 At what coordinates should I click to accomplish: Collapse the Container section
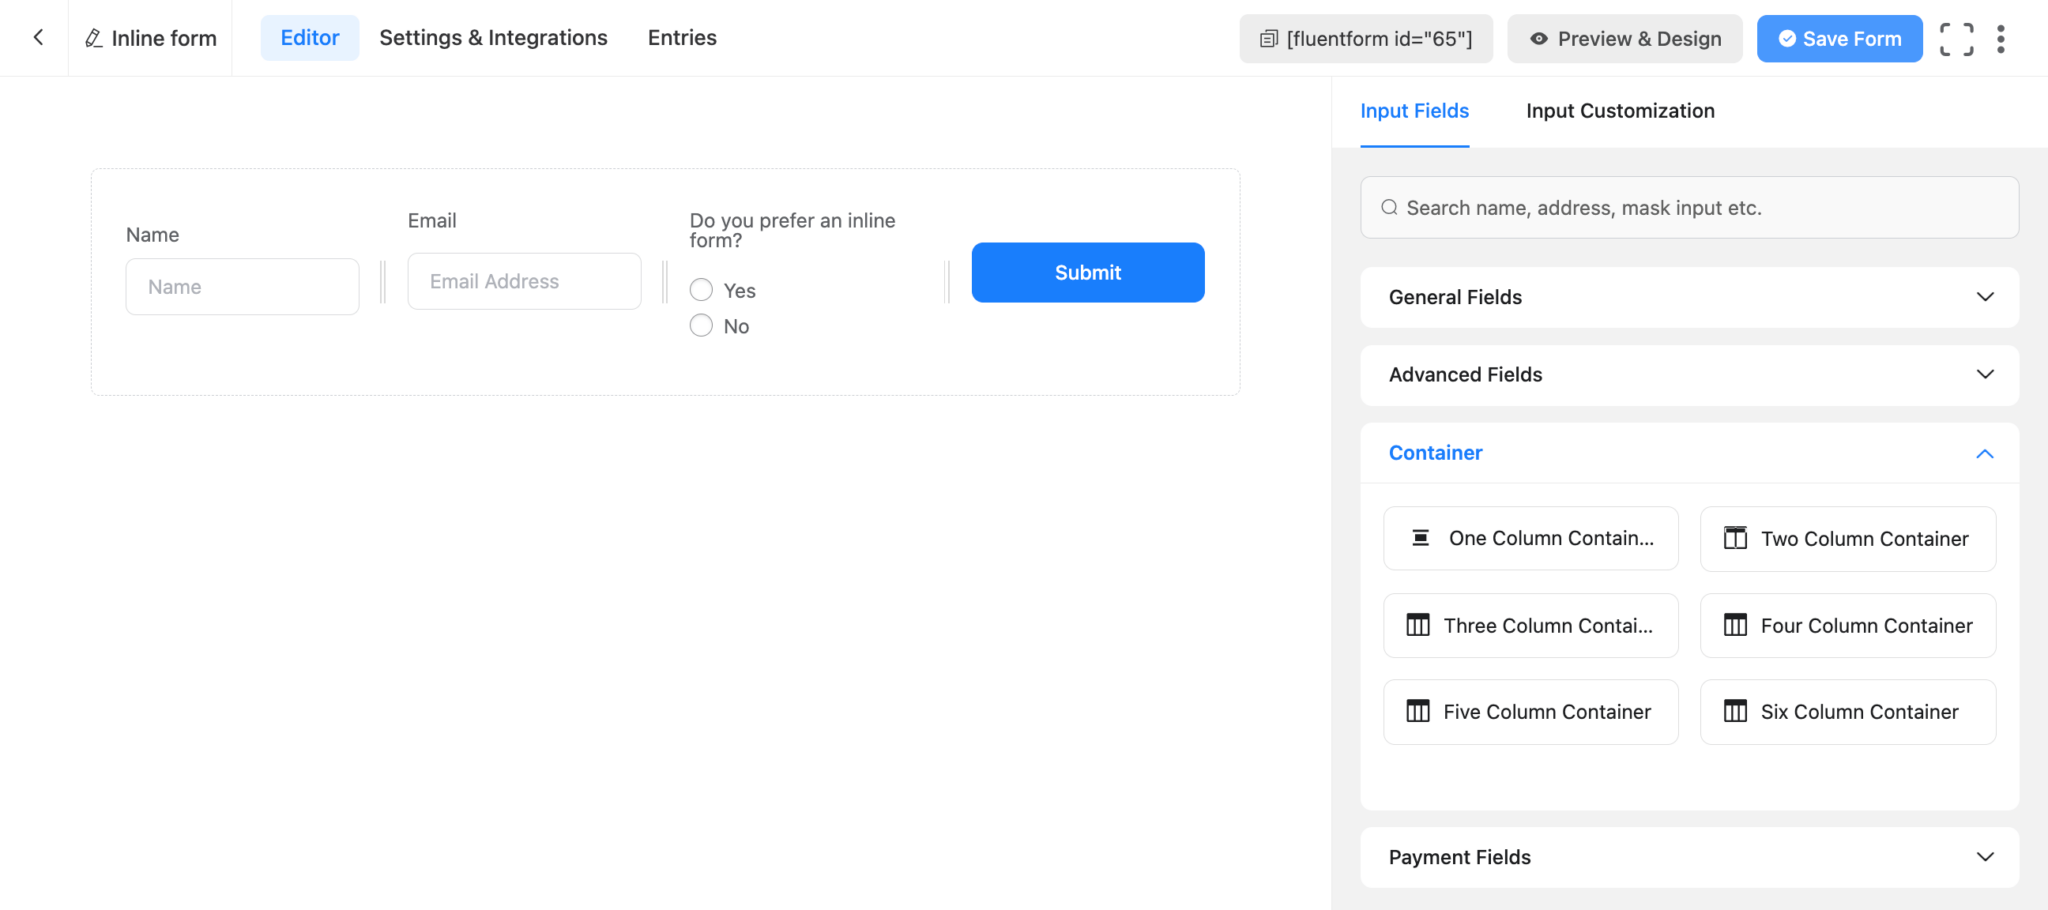1985,453
